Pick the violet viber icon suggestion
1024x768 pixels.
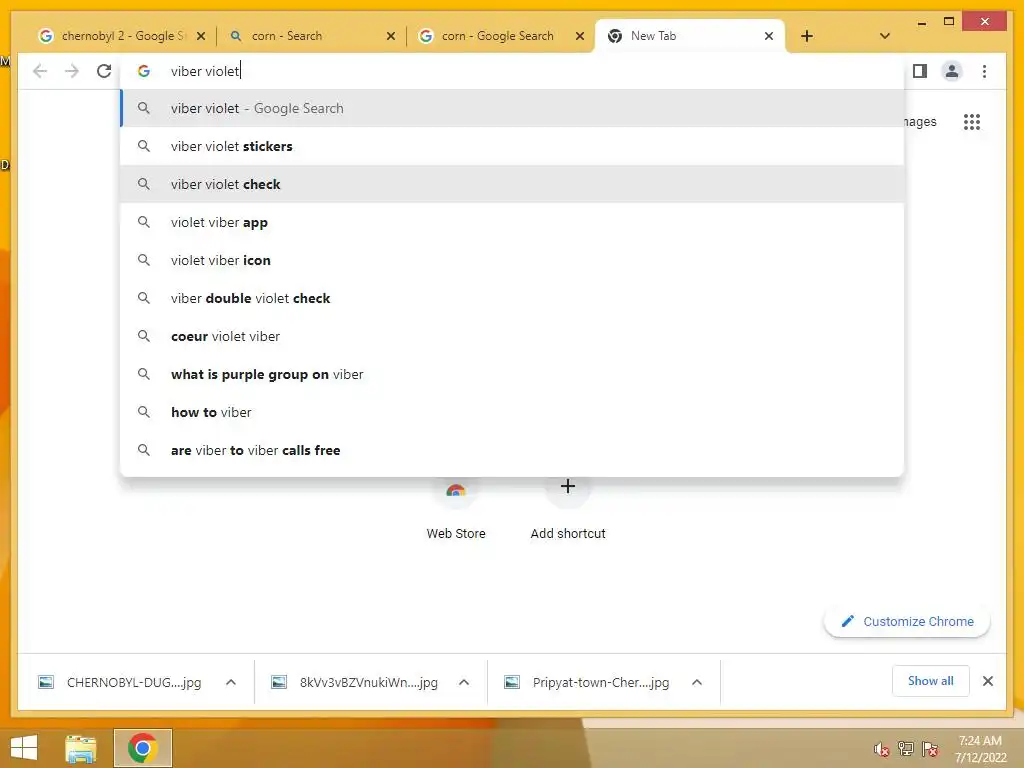click(x=513, y=260)
